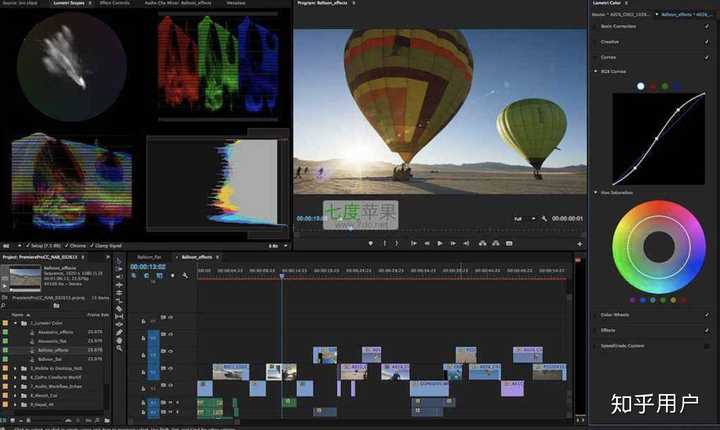The height and width of the screenshot is (430, 720).
Task: Choose the Selection arrow tool
Action: [119, 262]
